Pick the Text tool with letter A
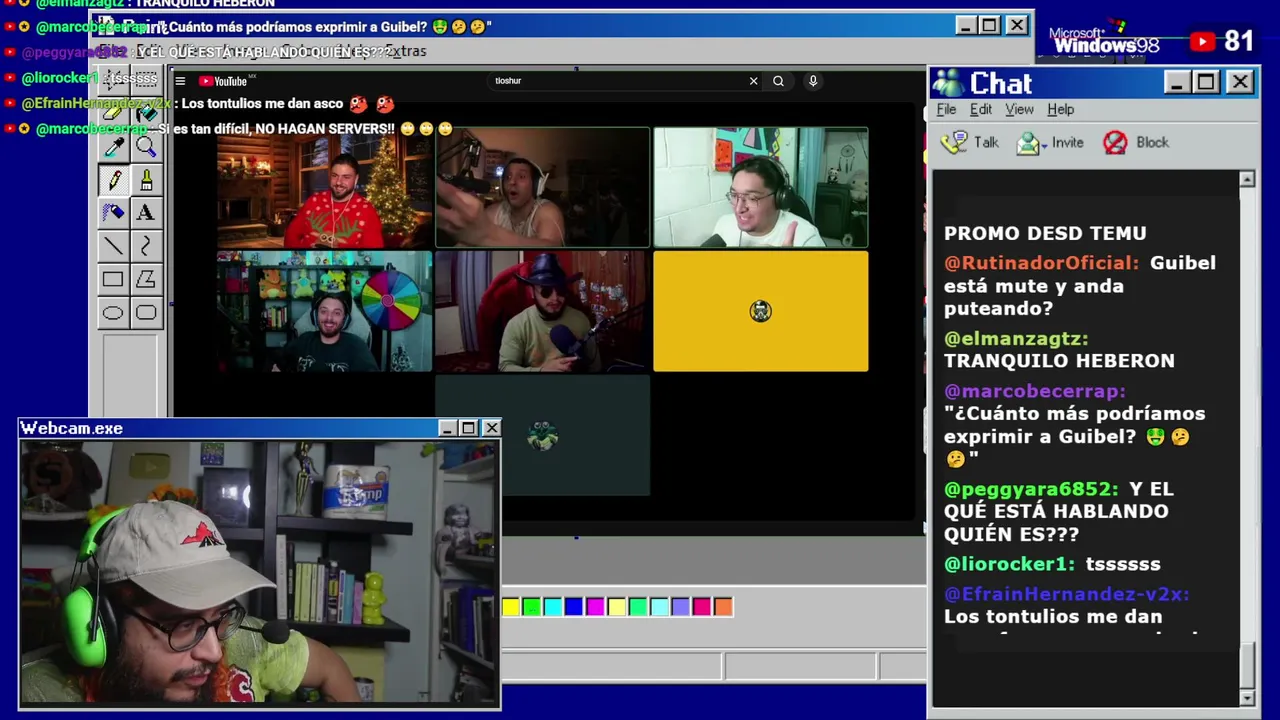This screenshot has width=1280, height=720. [x=146, y=213]
